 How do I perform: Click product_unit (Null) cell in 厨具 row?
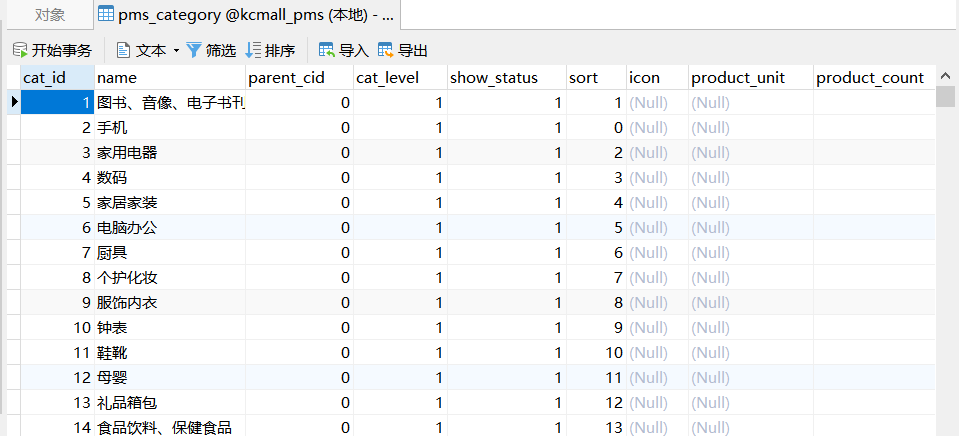pos(751,252)
